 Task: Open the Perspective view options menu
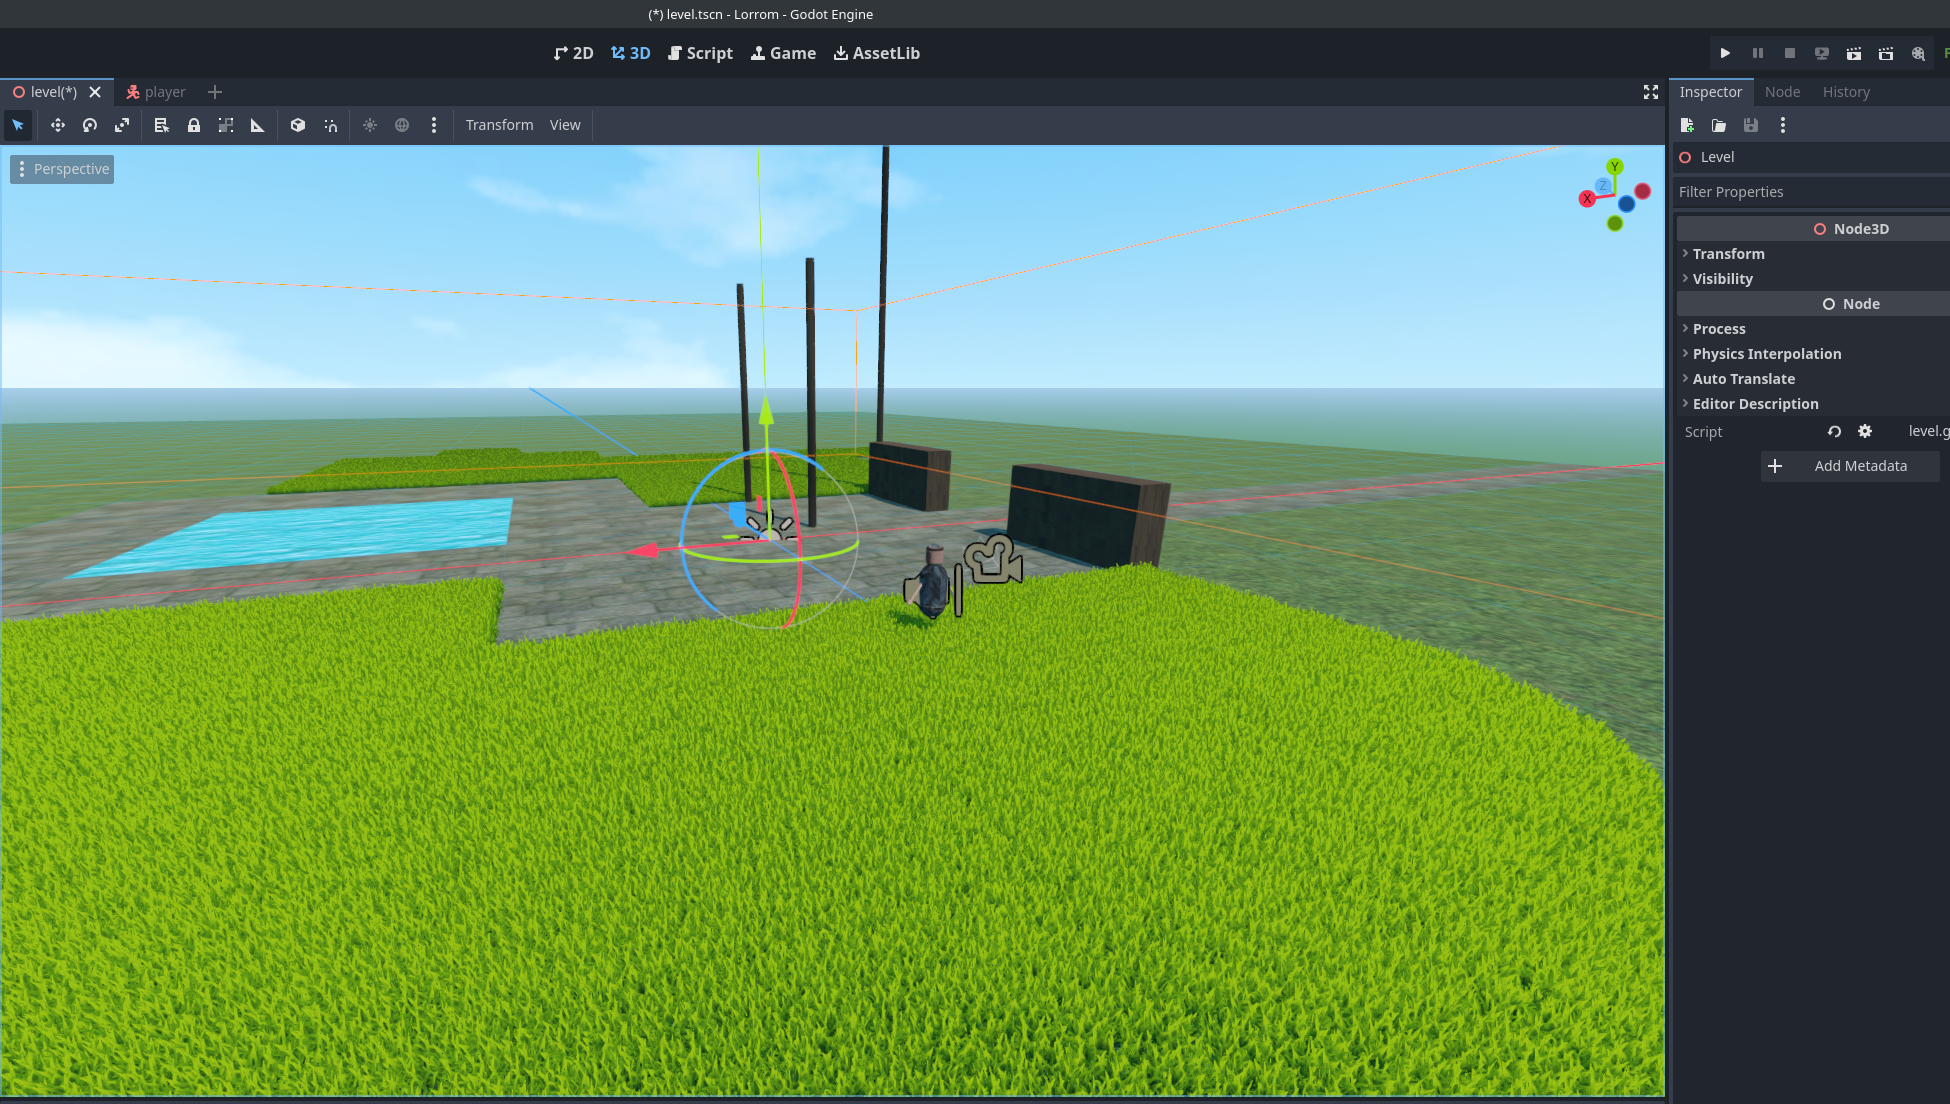point(62,169)
